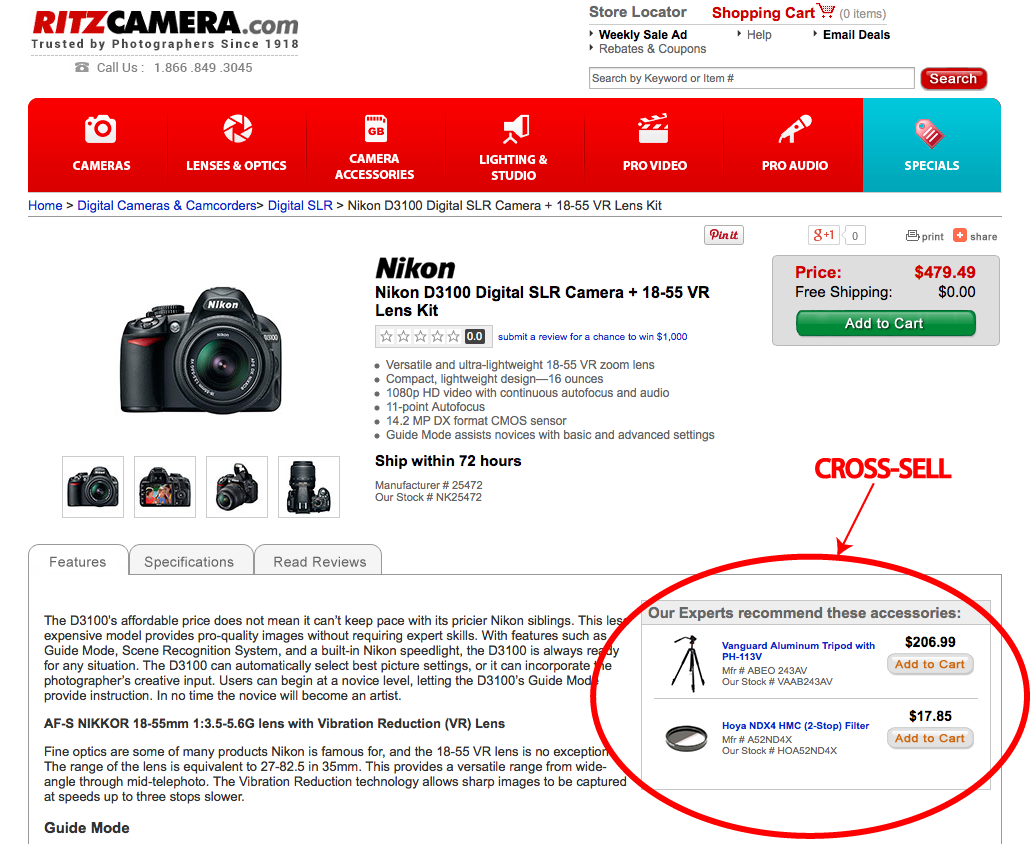
Task: Open Lenses & Optics shutter icon
Action: [x=237, y=130]
